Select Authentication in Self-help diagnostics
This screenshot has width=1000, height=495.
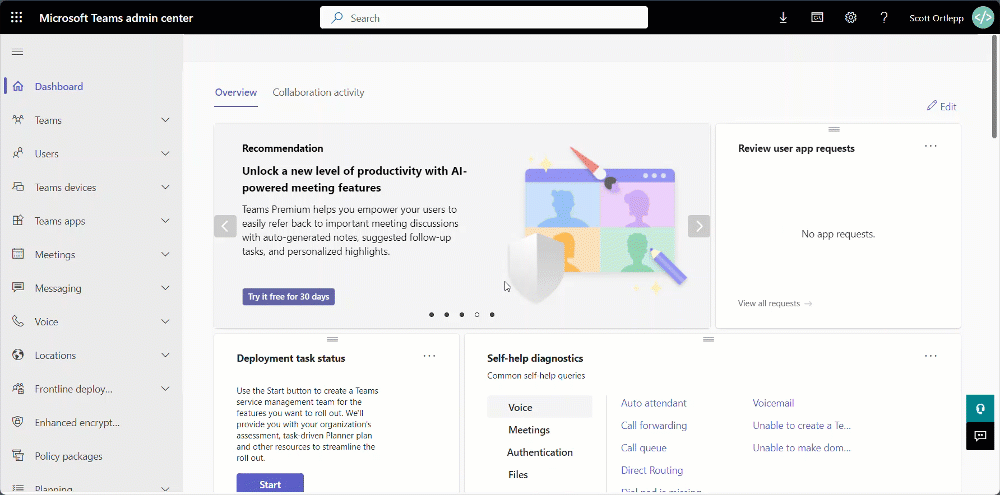pyautogui.click(x=540, y=452)
